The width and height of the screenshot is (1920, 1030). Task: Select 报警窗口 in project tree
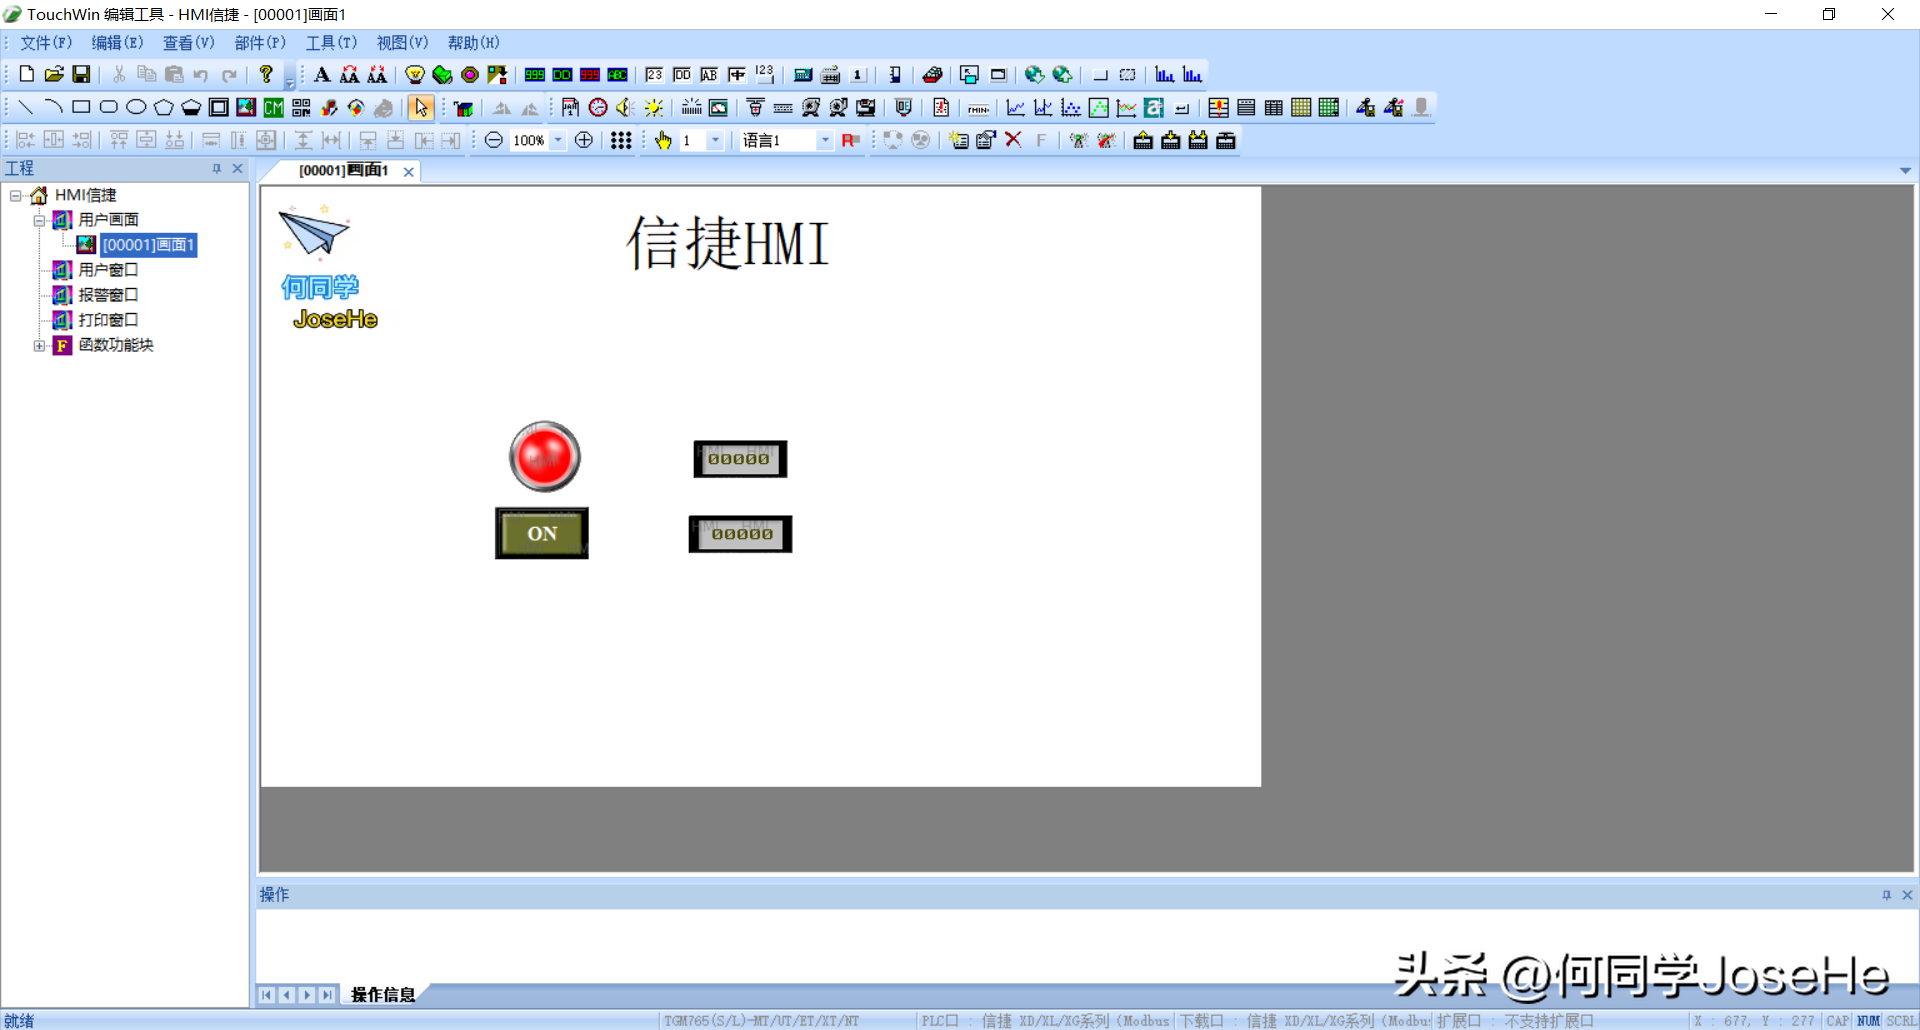pyautogui.click(x=108, y=295)
